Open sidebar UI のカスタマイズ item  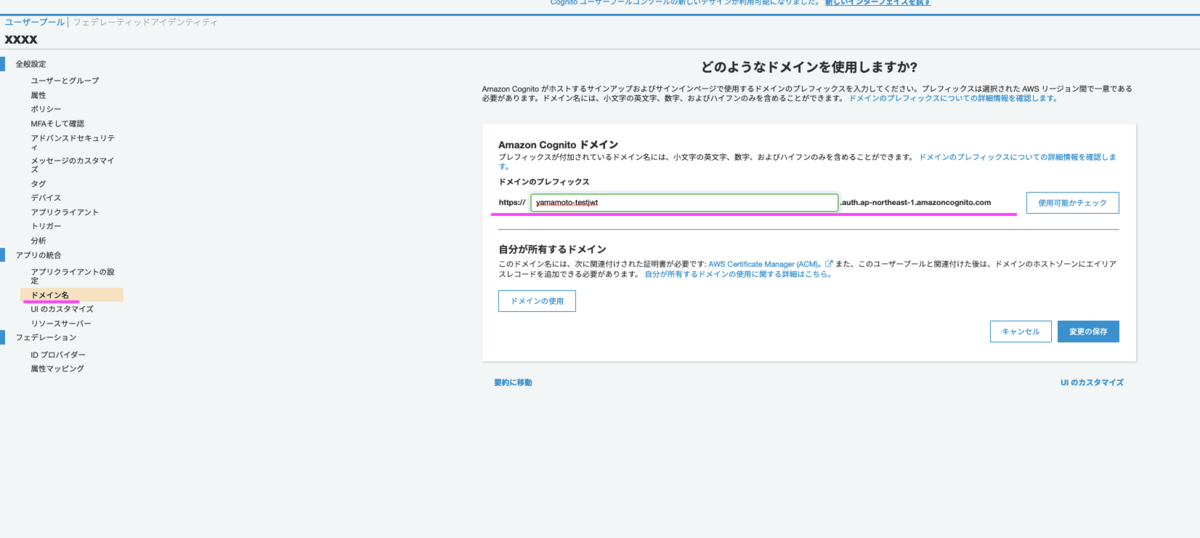[62, 309]
